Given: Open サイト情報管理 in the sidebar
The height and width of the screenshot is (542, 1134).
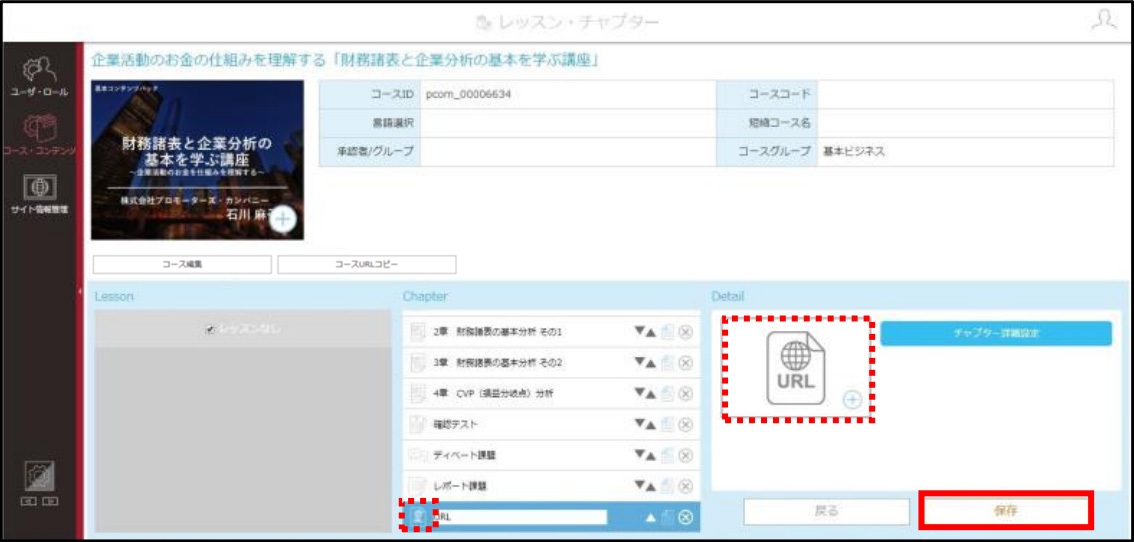Looking at the screenshot, I should (38, 193).
